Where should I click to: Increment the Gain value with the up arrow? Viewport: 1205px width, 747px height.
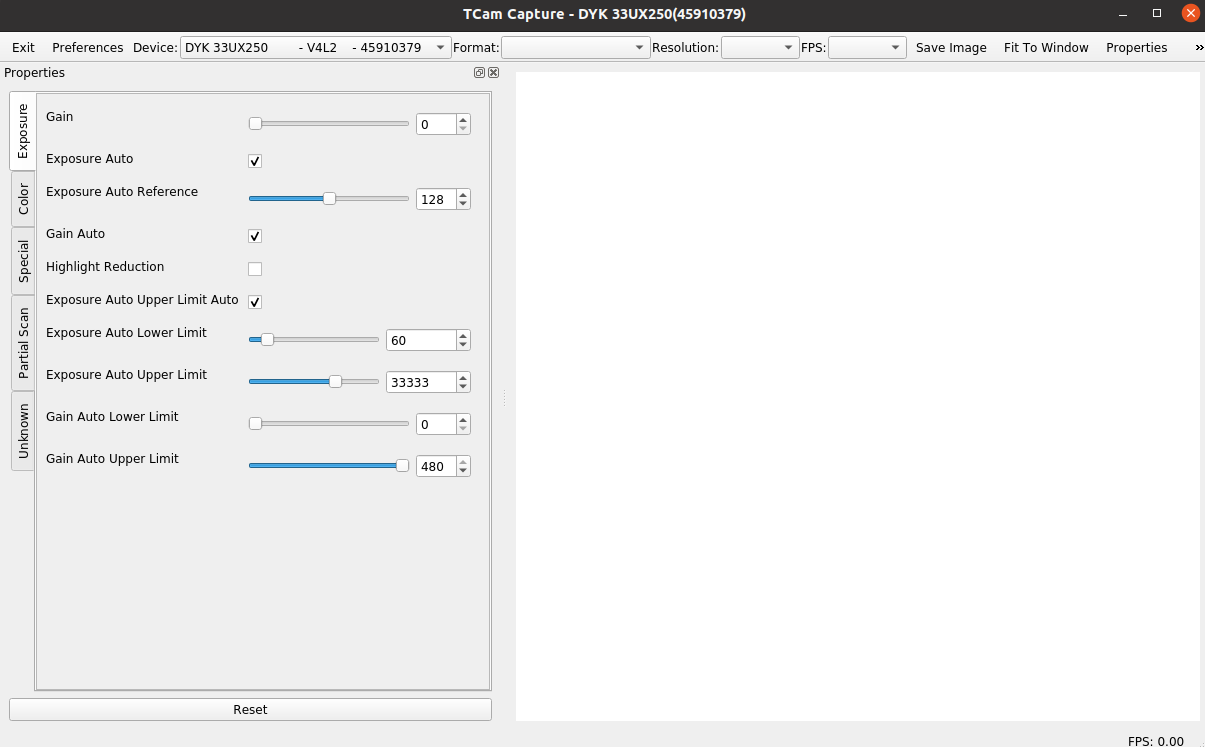point(462,118)
